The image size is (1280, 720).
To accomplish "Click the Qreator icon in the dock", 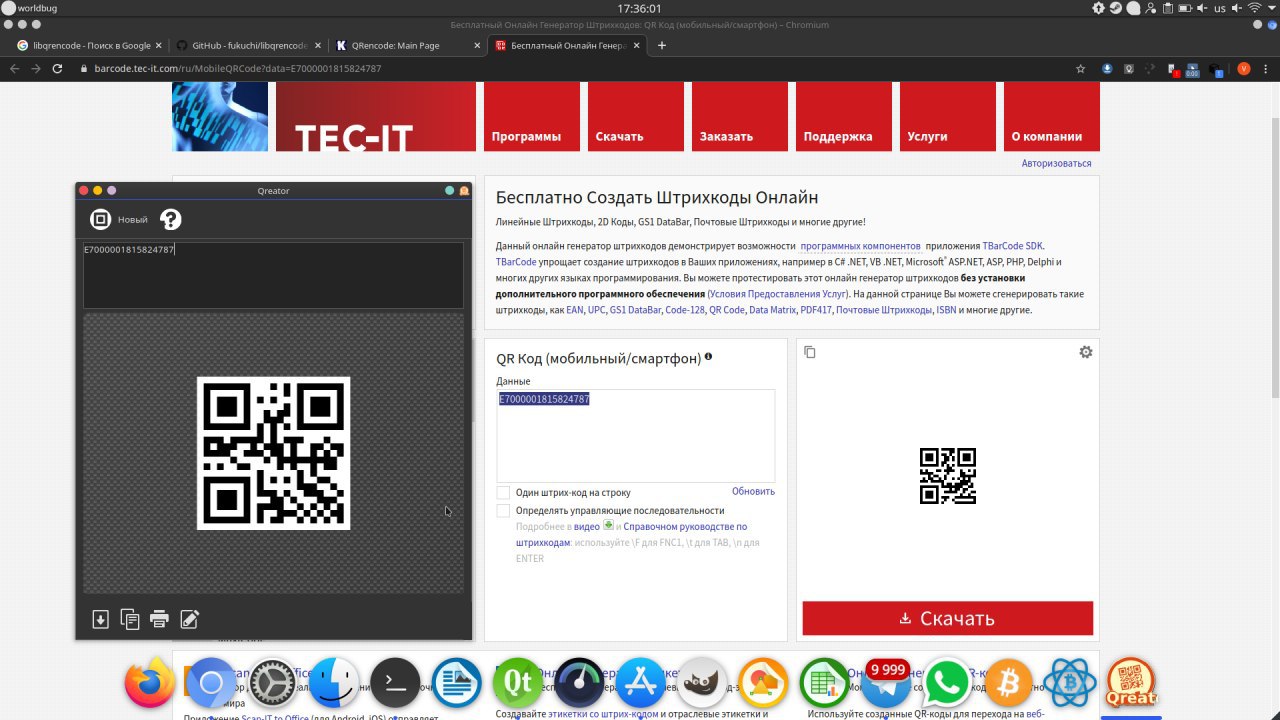I will [x=1131, y=683].
